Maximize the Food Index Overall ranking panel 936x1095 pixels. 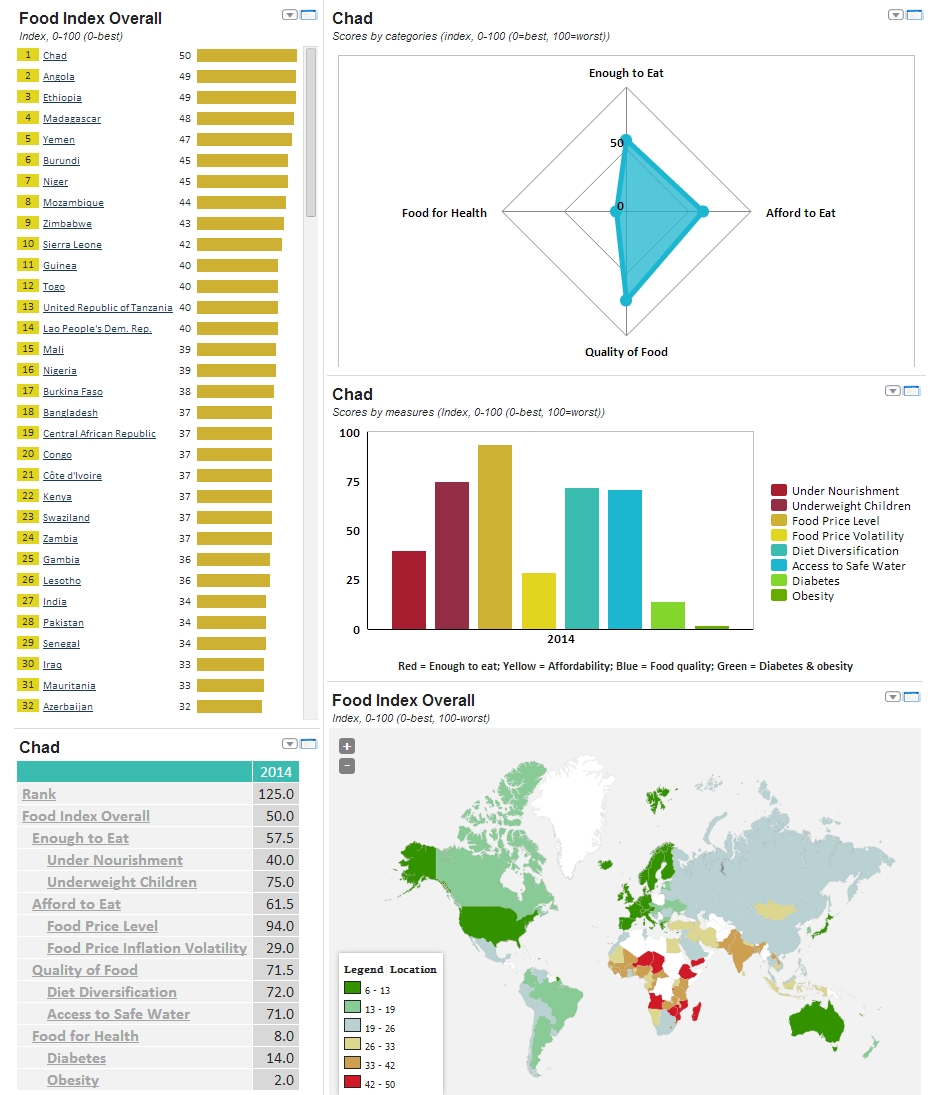pos(309,15)
